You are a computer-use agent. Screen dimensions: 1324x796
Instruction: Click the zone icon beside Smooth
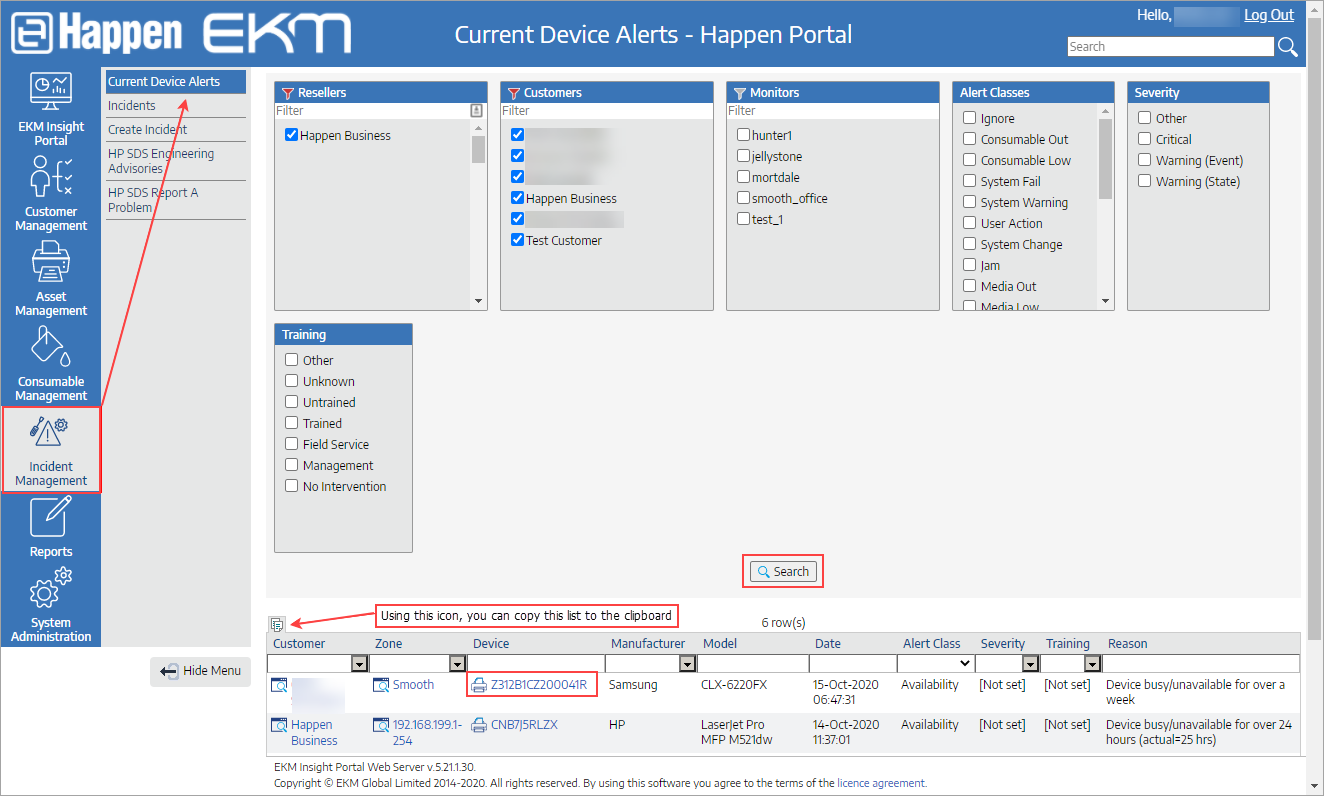coord(381,685)
